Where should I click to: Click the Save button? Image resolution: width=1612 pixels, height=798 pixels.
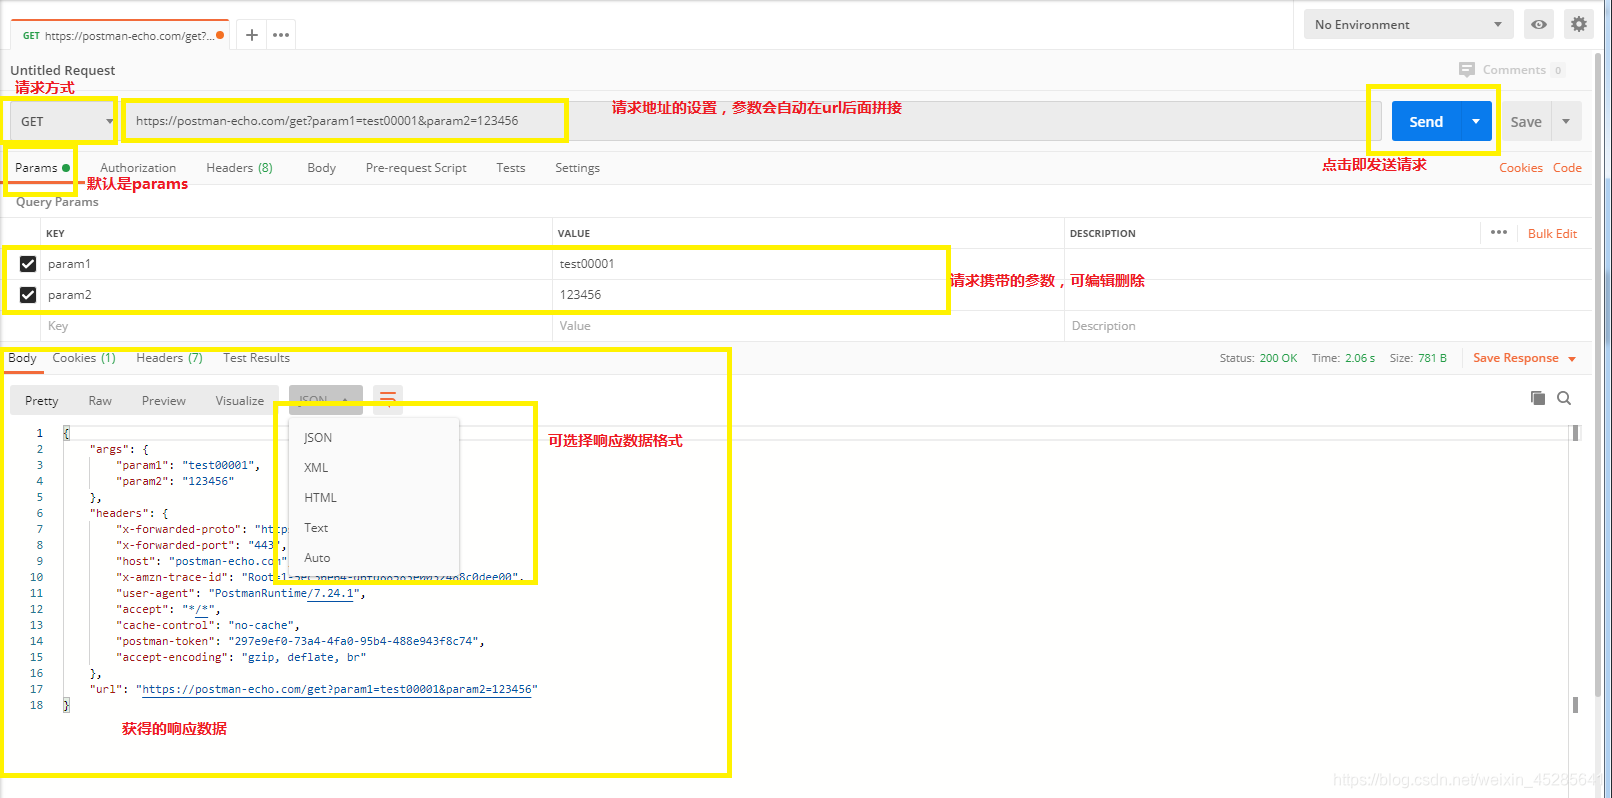(1526, 121)
